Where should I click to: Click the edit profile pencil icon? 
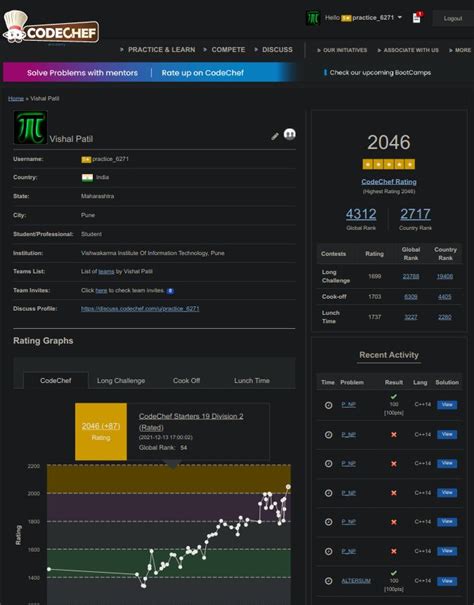pyautogui.click(x=275, y=136)
